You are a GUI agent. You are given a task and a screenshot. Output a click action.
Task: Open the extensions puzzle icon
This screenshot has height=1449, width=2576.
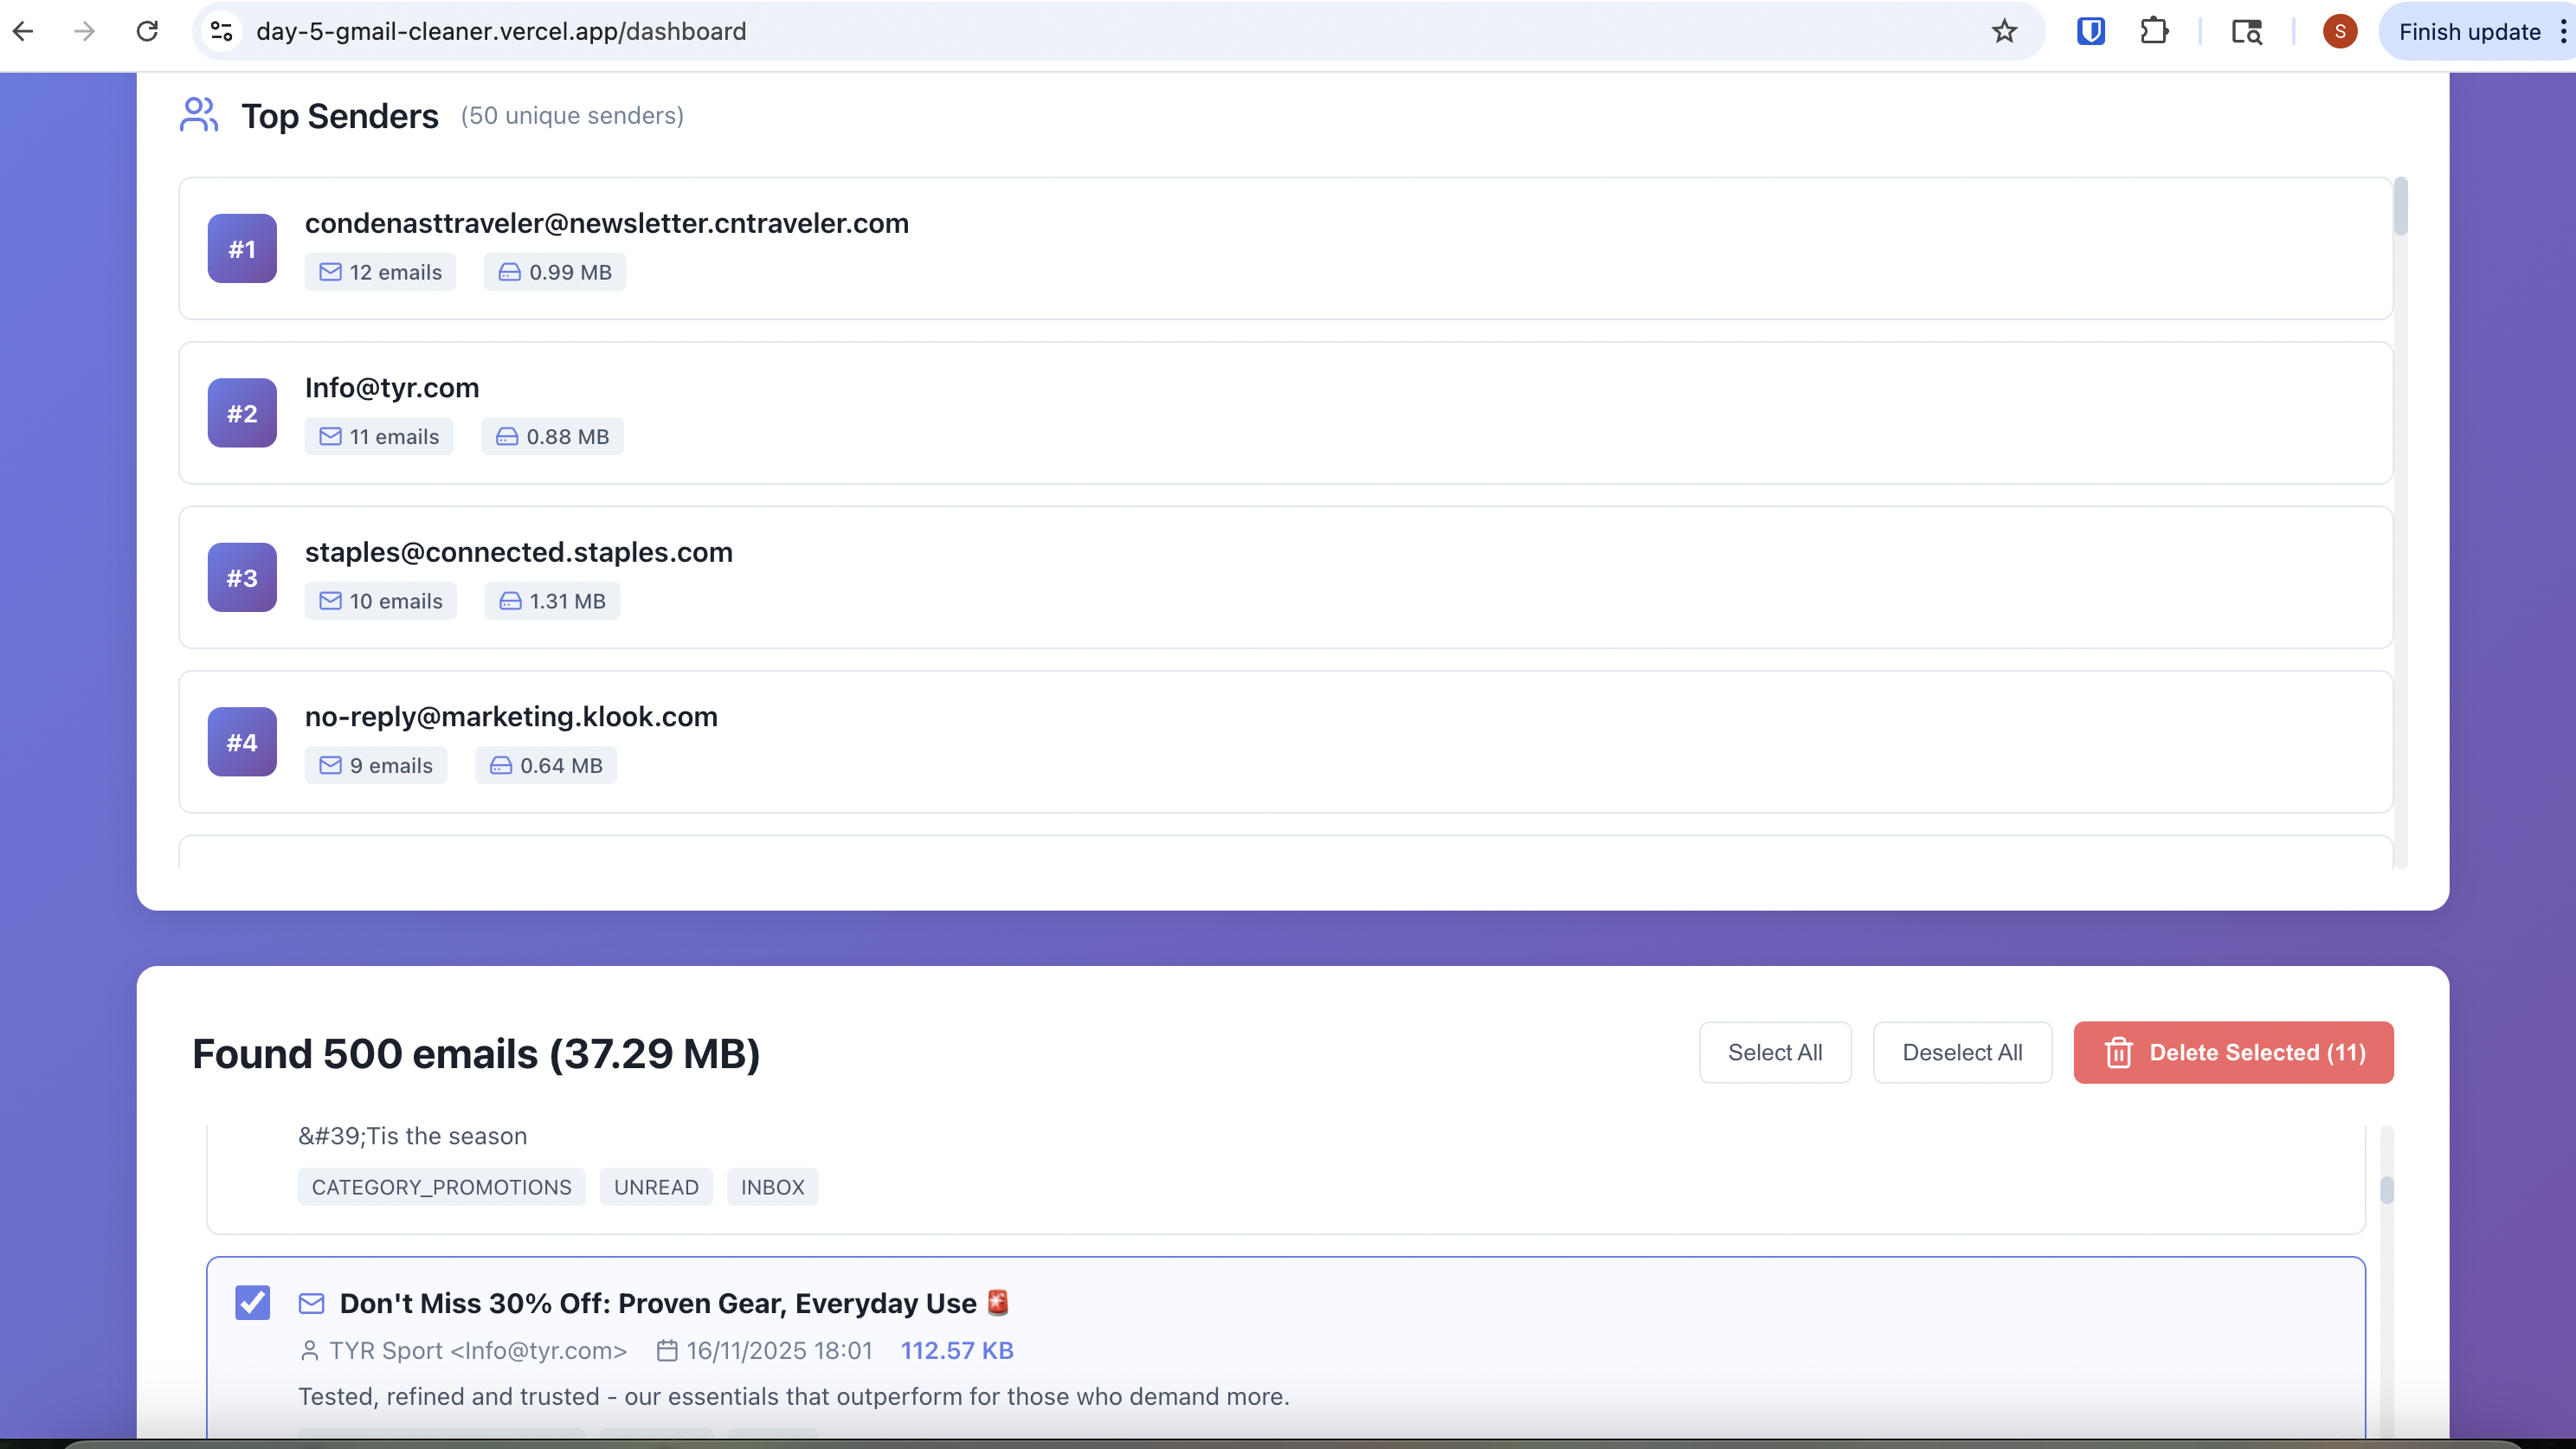point(2154,31)
